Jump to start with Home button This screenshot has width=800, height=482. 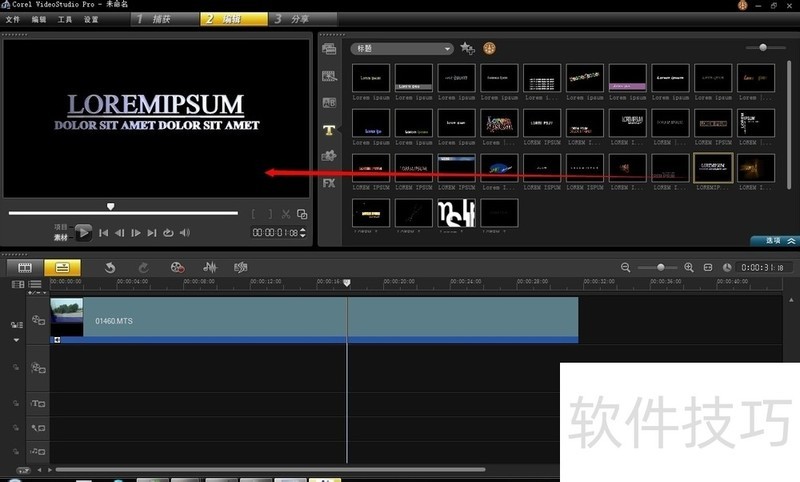[x=104, y=233]
